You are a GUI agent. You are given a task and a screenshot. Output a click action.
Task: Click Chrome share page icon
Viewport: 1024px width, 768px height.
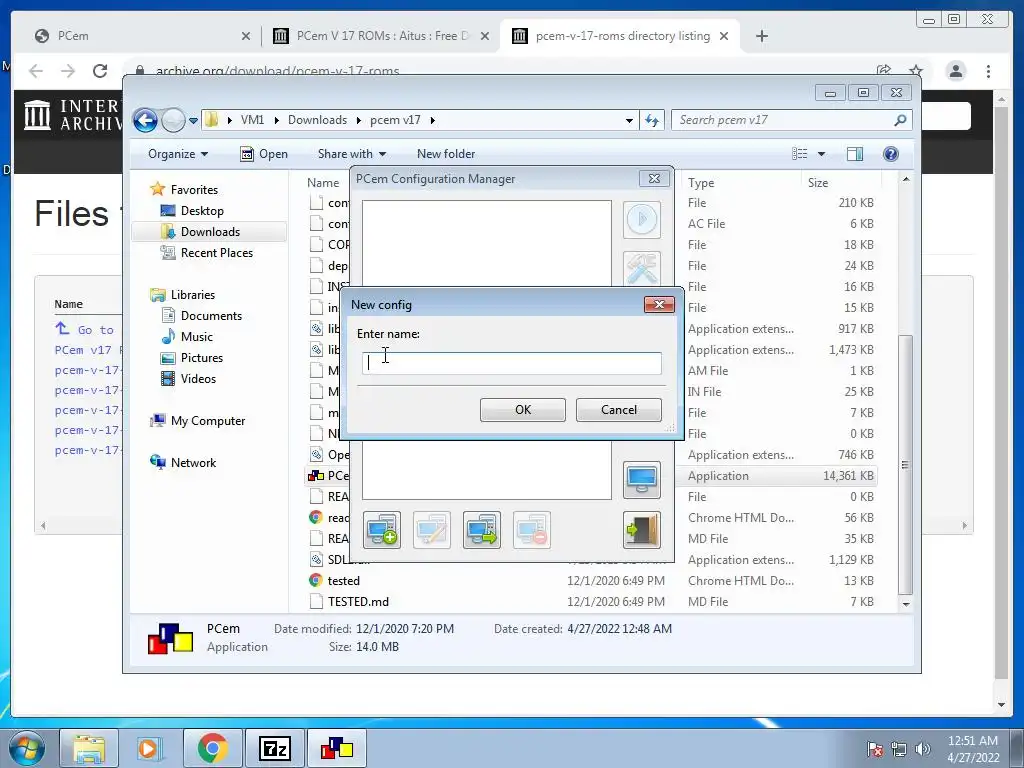pyautogui.click(x=884, y=71)
